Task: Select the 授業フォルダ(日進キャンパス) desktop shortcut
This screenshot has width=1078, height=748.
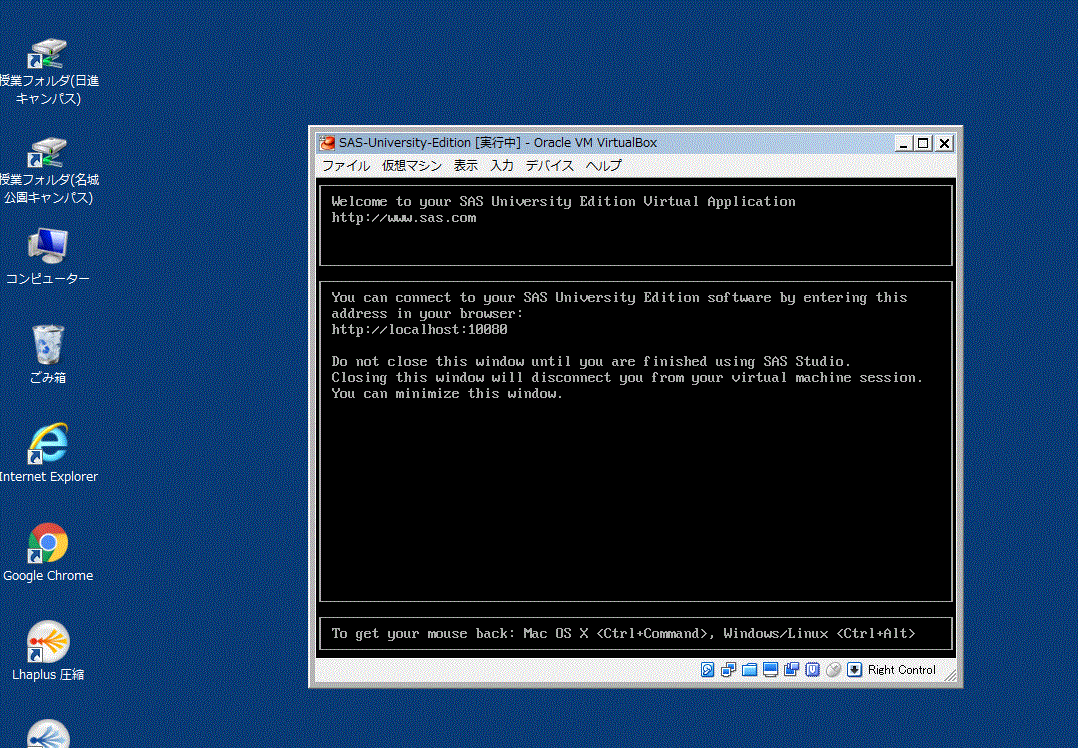Action: (48, 72)
